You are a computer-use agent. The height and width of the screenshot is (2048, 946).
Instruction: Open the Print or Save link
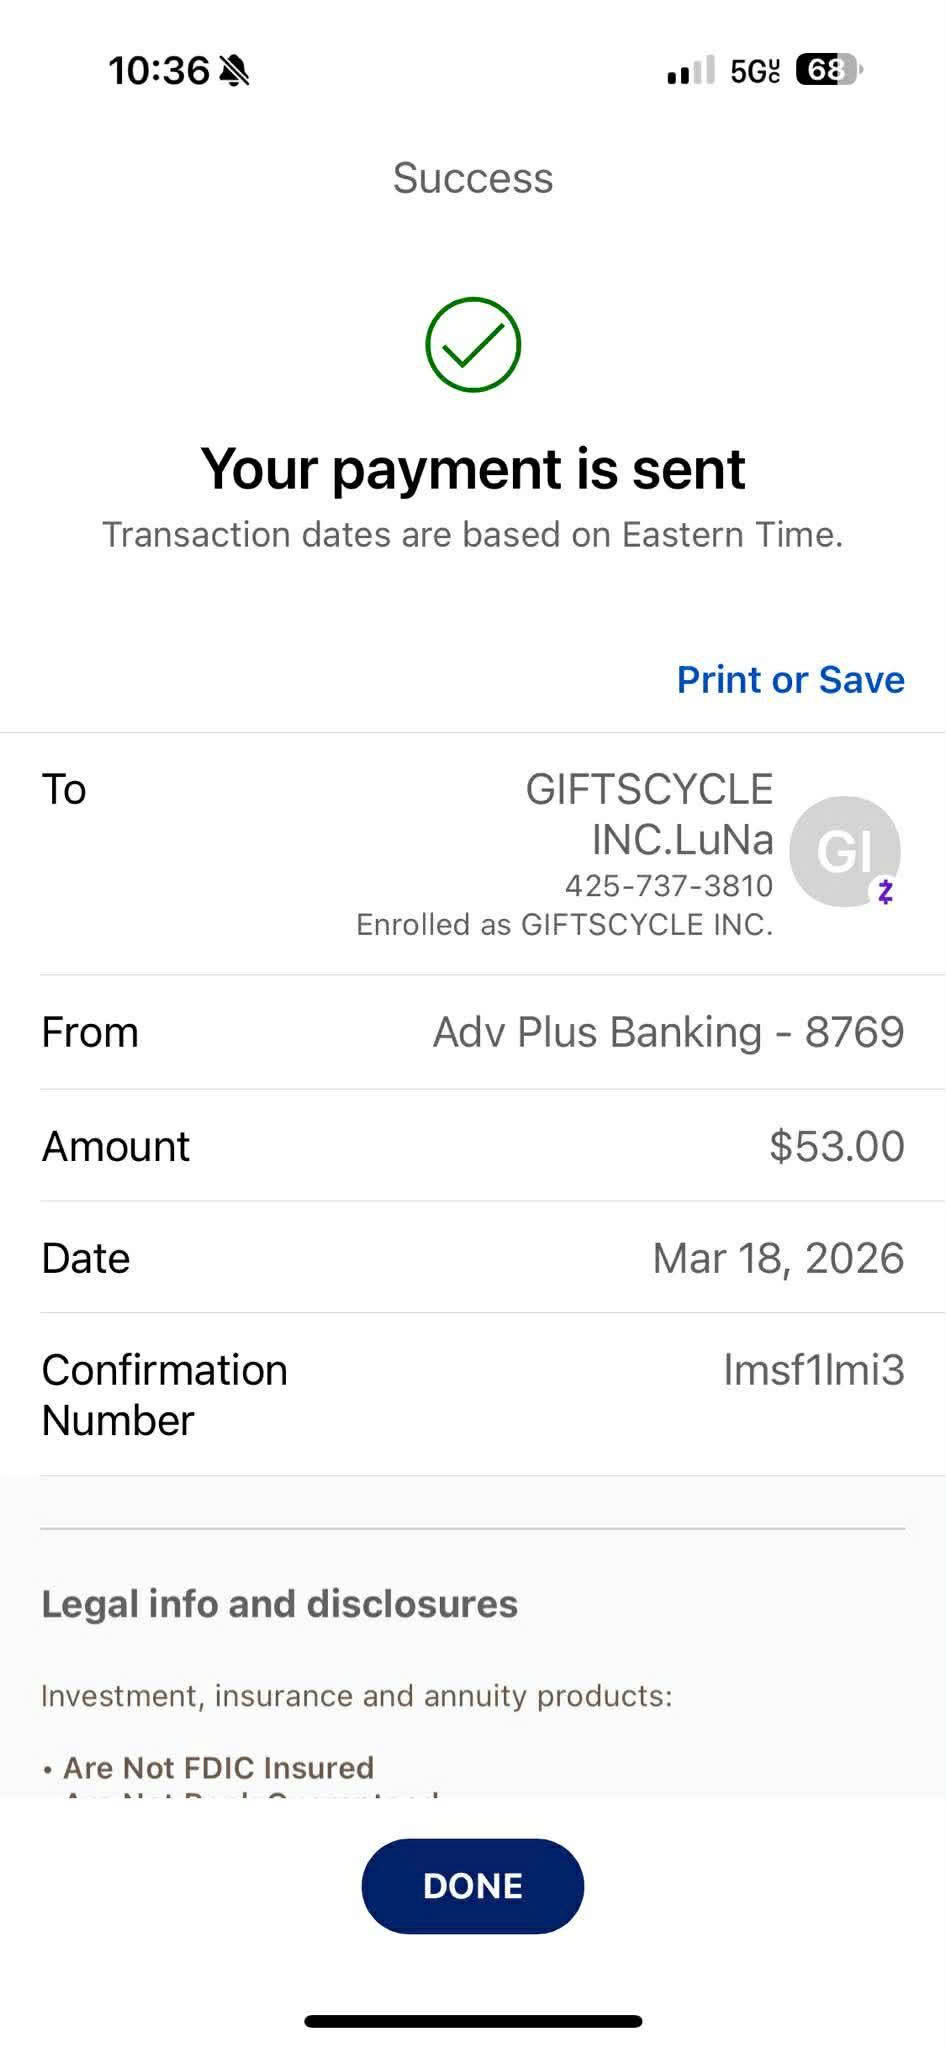click(x=790, y=680)
